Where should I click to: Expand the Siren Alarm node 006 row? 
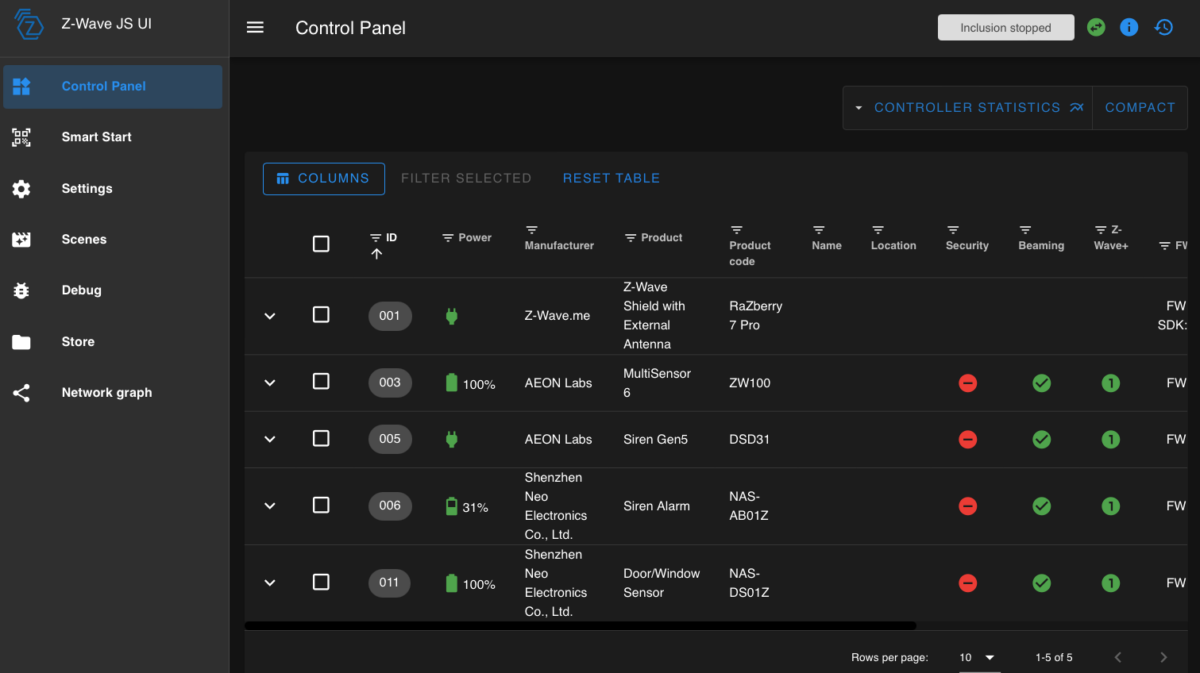click(269, 506)
